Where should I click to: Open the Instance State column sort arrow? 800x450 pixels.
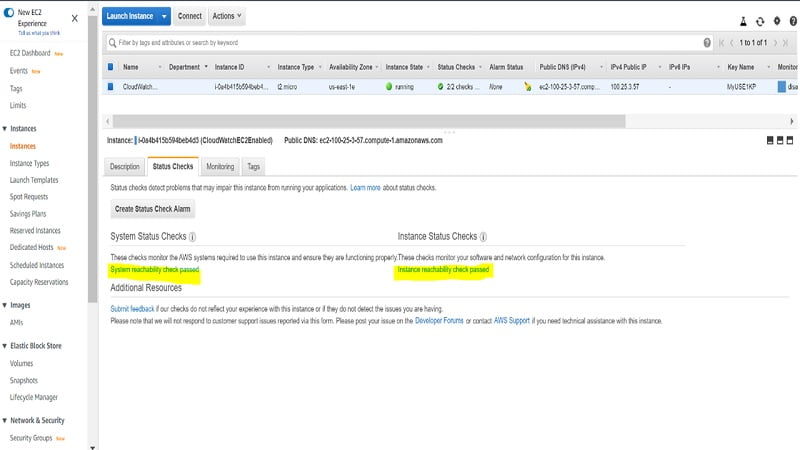click(428, 67)
